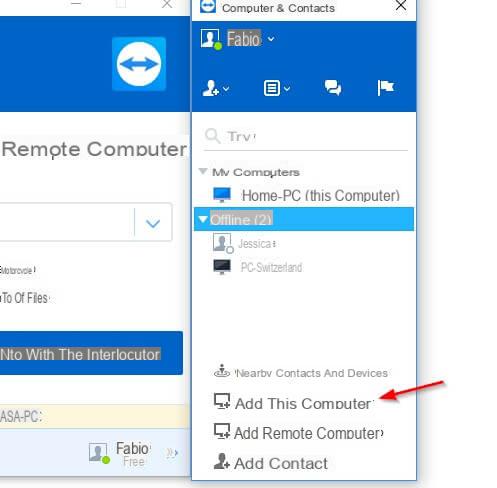Screen dimensions: 497x488
Task: Click the Home-PC monitor icon
Action: pyautogui.click(x=222, y=195)
